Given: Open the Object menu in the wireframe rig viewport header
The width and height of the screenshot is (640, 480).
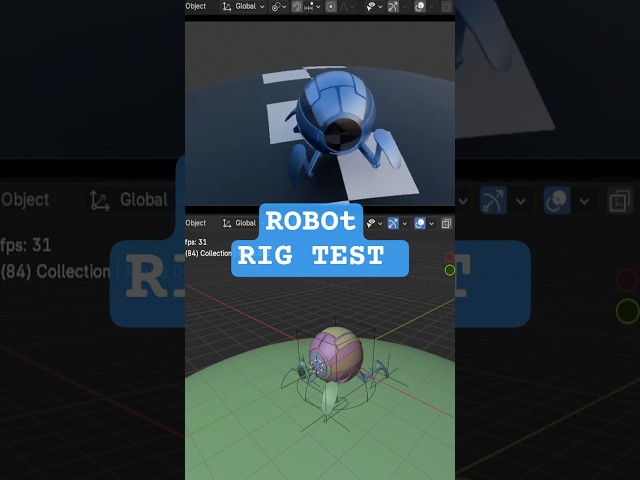Looking at the screenshot, I should click(x=196, y=223).
